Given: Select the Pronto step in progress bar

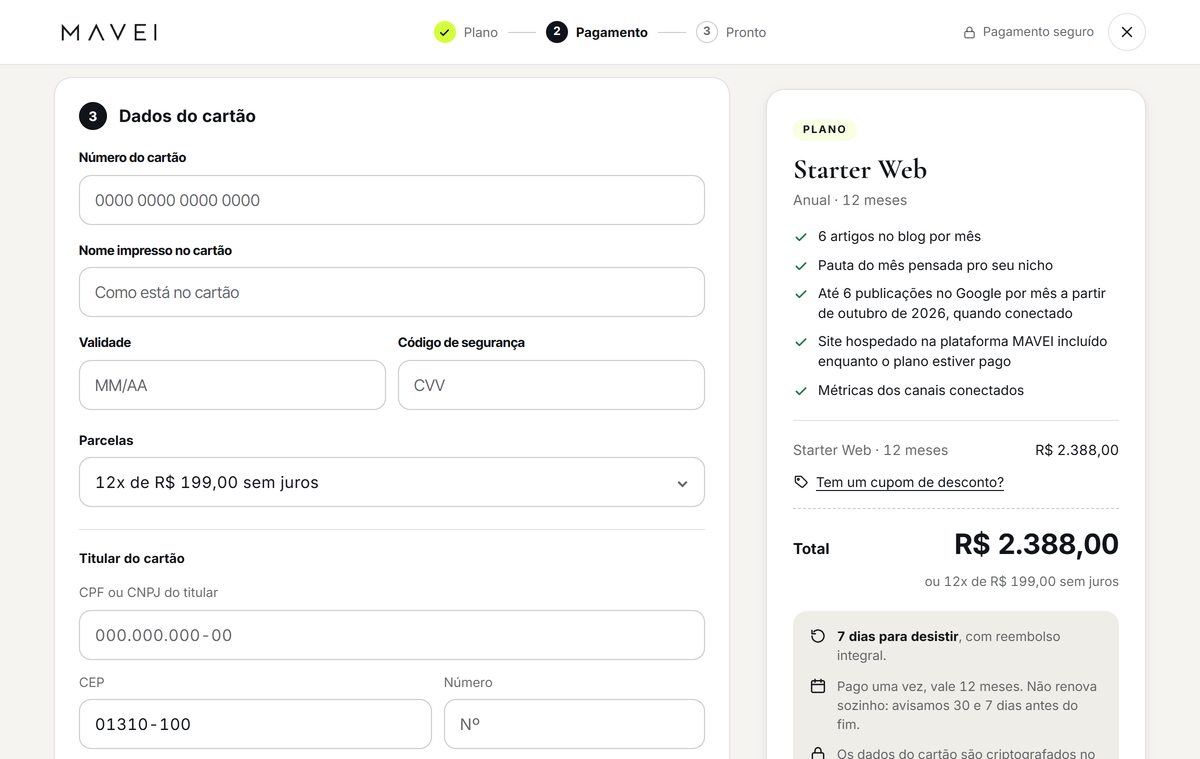Looking at the screenshot, I should 731,32.
